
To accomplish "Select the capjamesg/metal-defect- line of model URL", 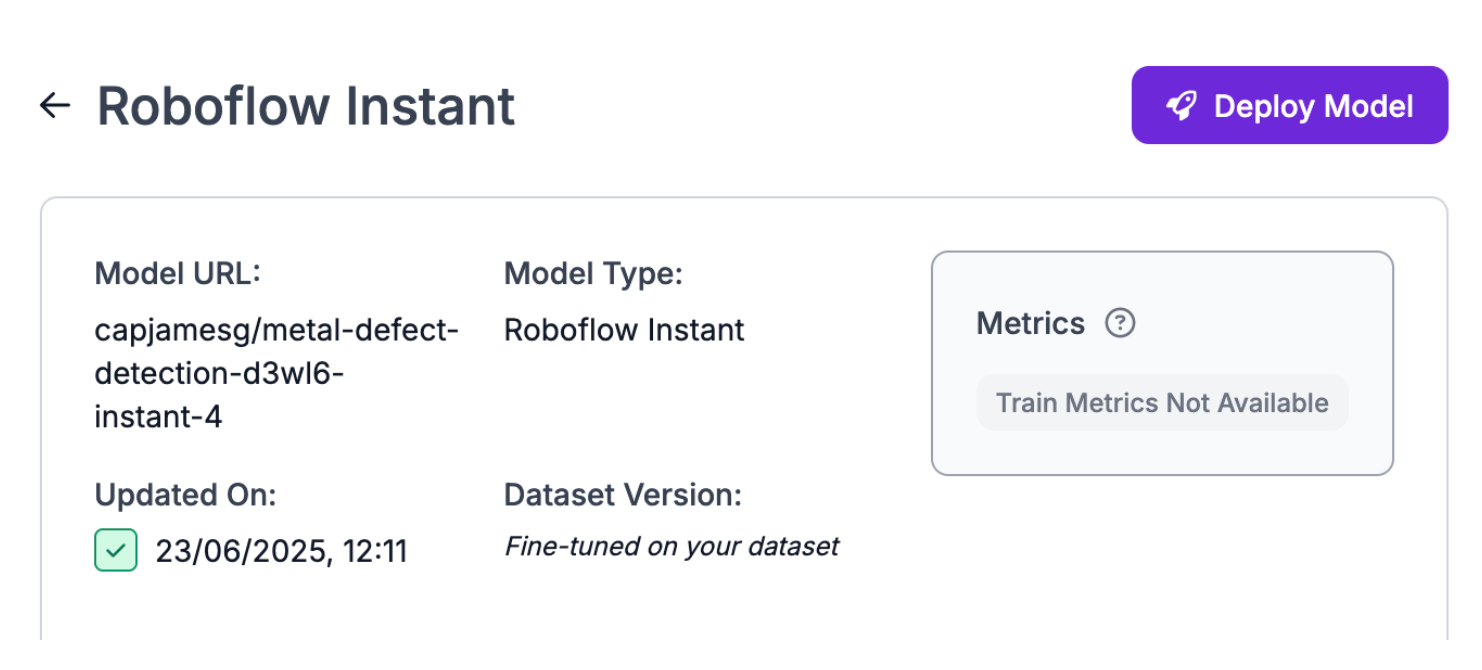I will (276, 330).
